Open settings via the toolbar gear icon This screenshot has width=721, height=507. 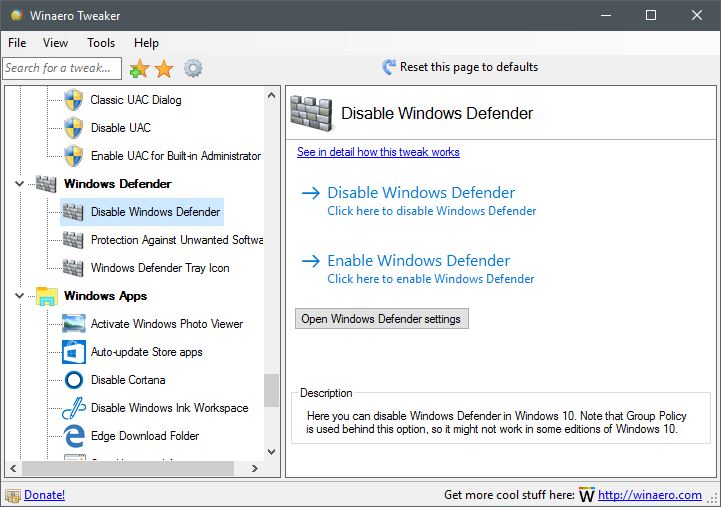[193, 68]
